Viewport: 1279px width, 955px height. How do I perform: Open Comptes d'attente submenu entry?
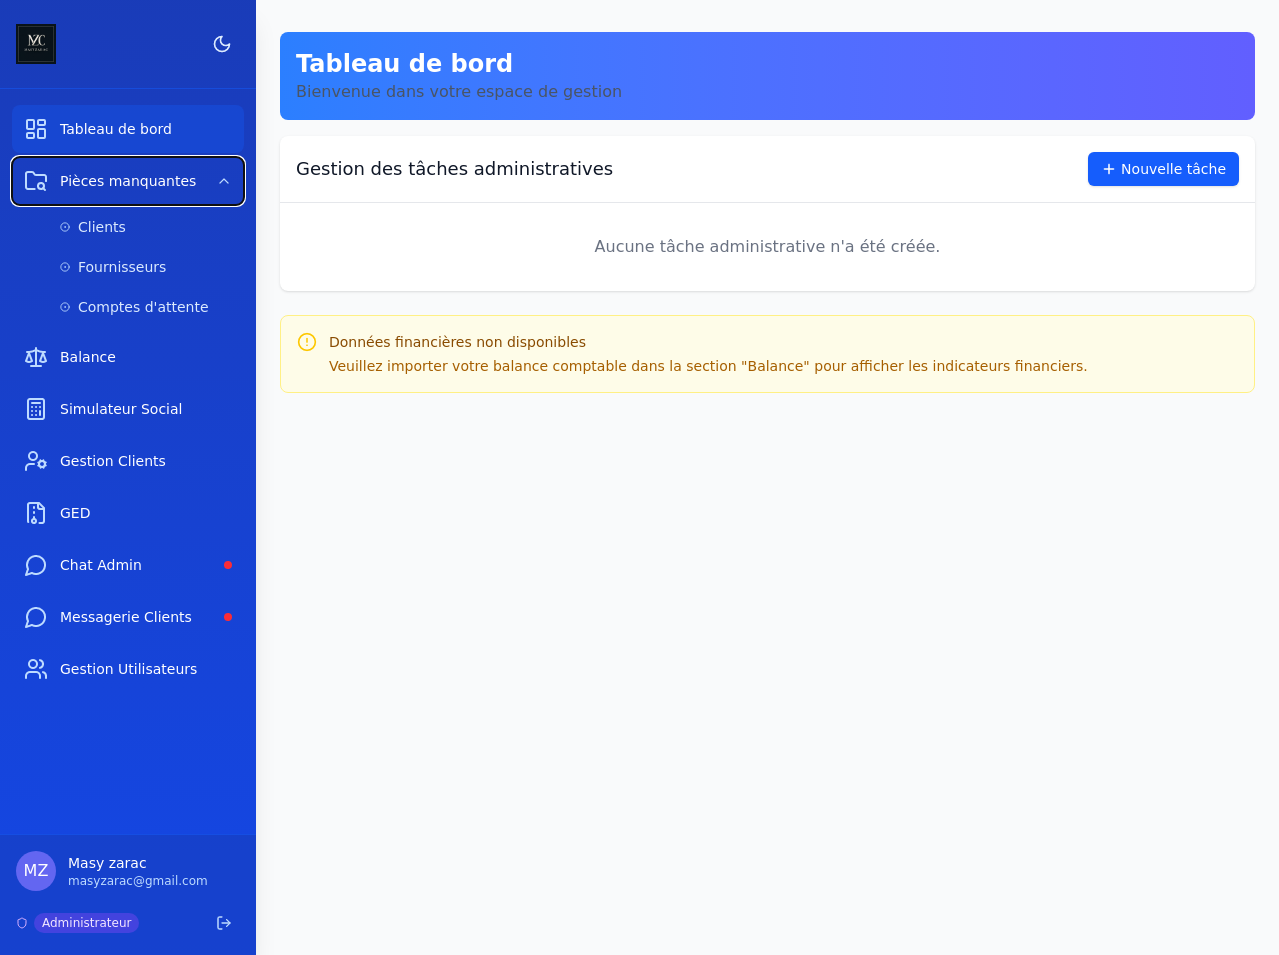point(143,307)
